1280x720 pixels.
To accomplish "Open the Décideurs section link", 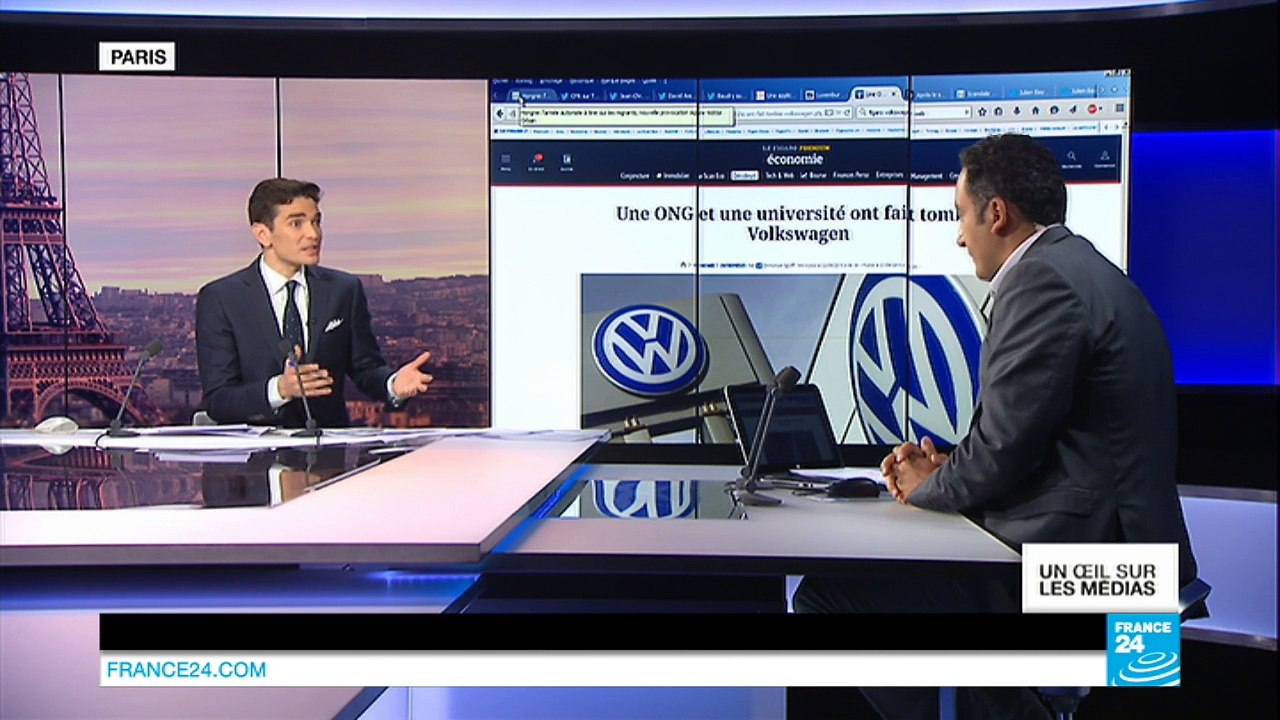I will tap(743, 175).
